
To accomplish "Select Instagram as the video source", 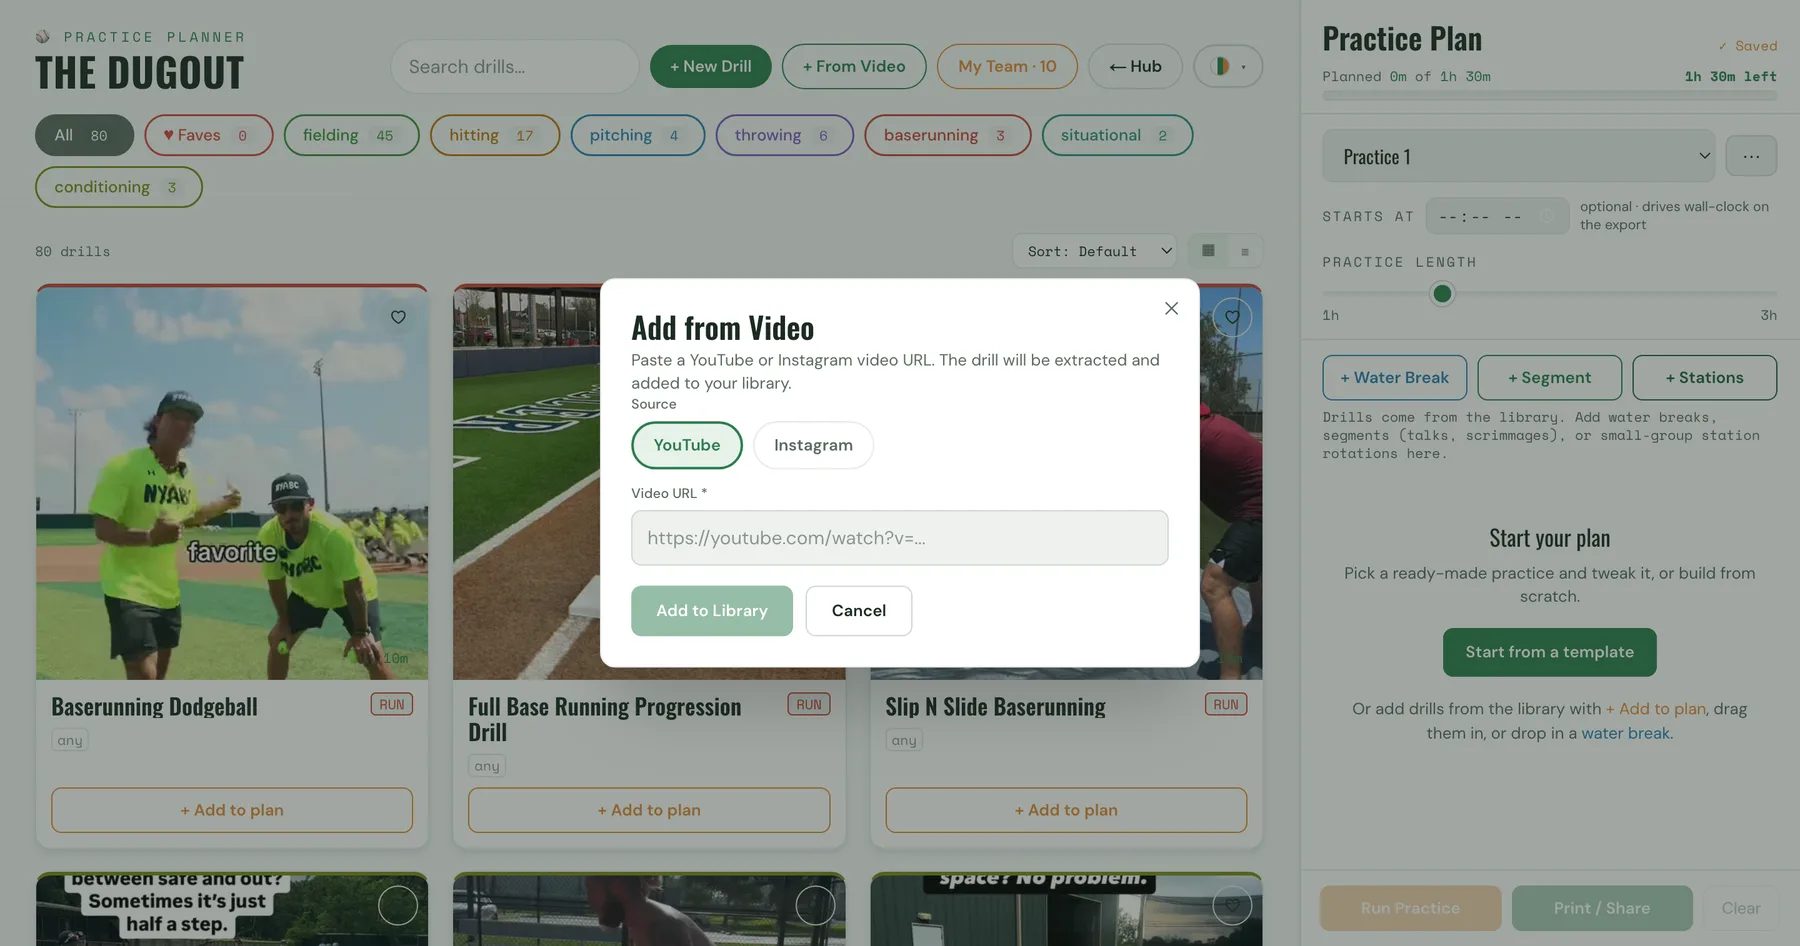I will pos(813,445).
